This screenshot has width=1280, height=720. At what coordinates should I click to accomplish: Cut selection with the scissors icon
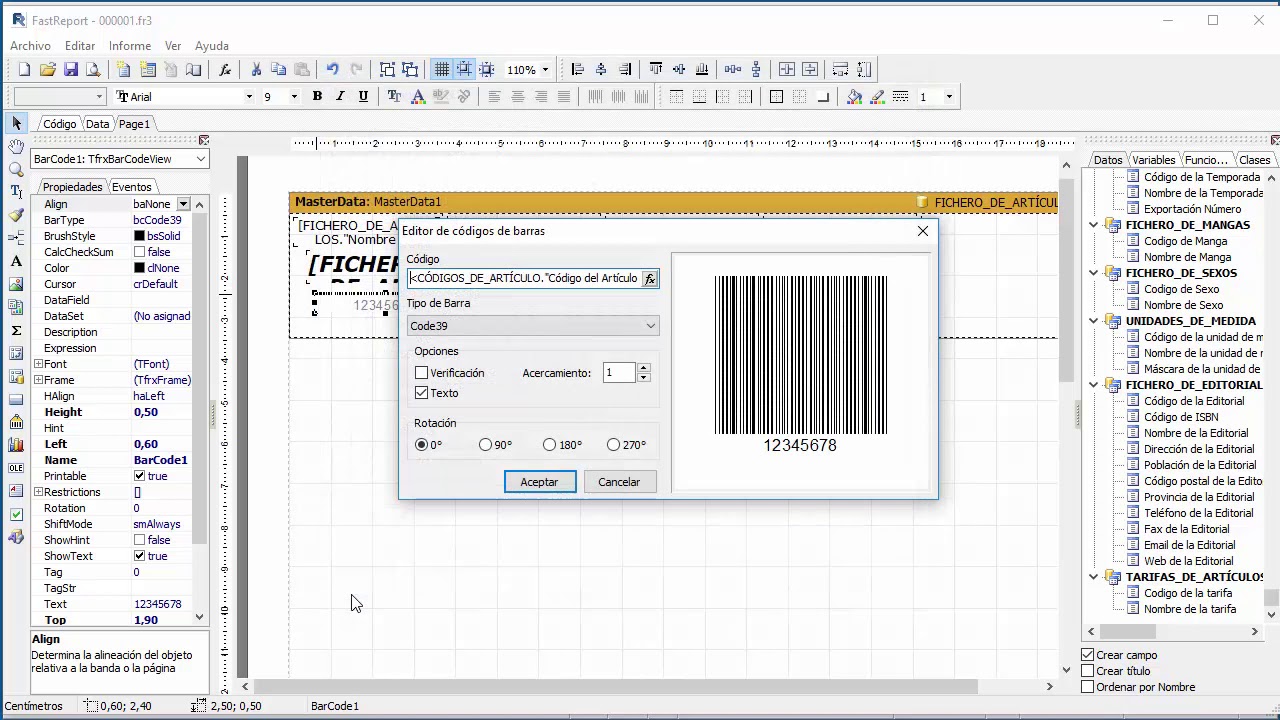click(256, 69)
